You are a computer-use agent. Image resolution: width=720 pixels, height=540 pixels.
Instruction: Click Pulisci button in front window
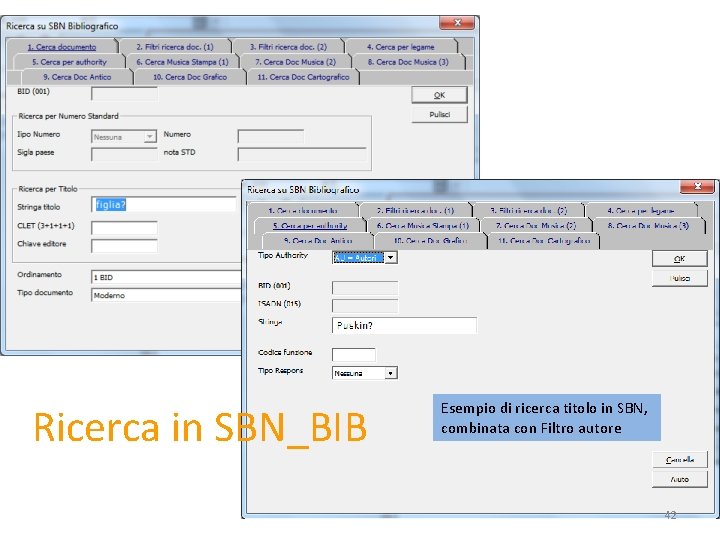(680, 278)
